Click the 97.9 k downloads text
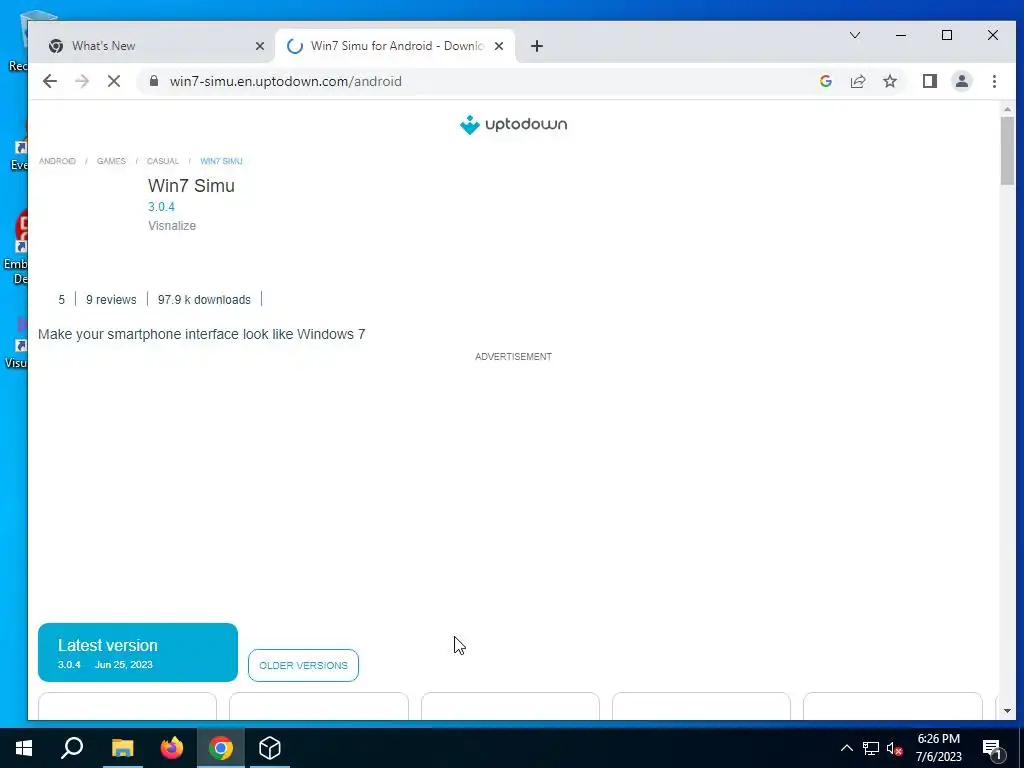 [204, 300]
